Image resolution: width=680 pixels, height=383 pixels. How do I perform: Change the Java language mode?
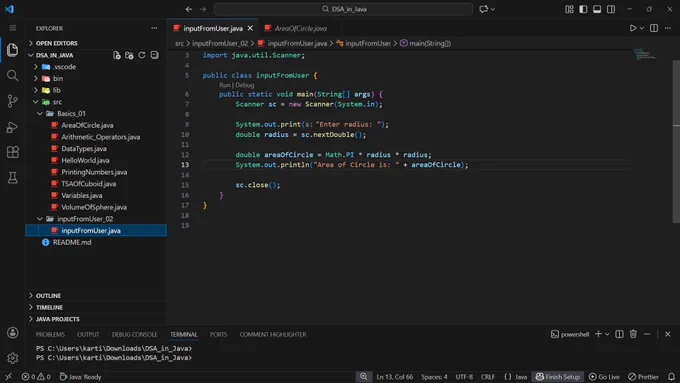click(x=520, y=376)
